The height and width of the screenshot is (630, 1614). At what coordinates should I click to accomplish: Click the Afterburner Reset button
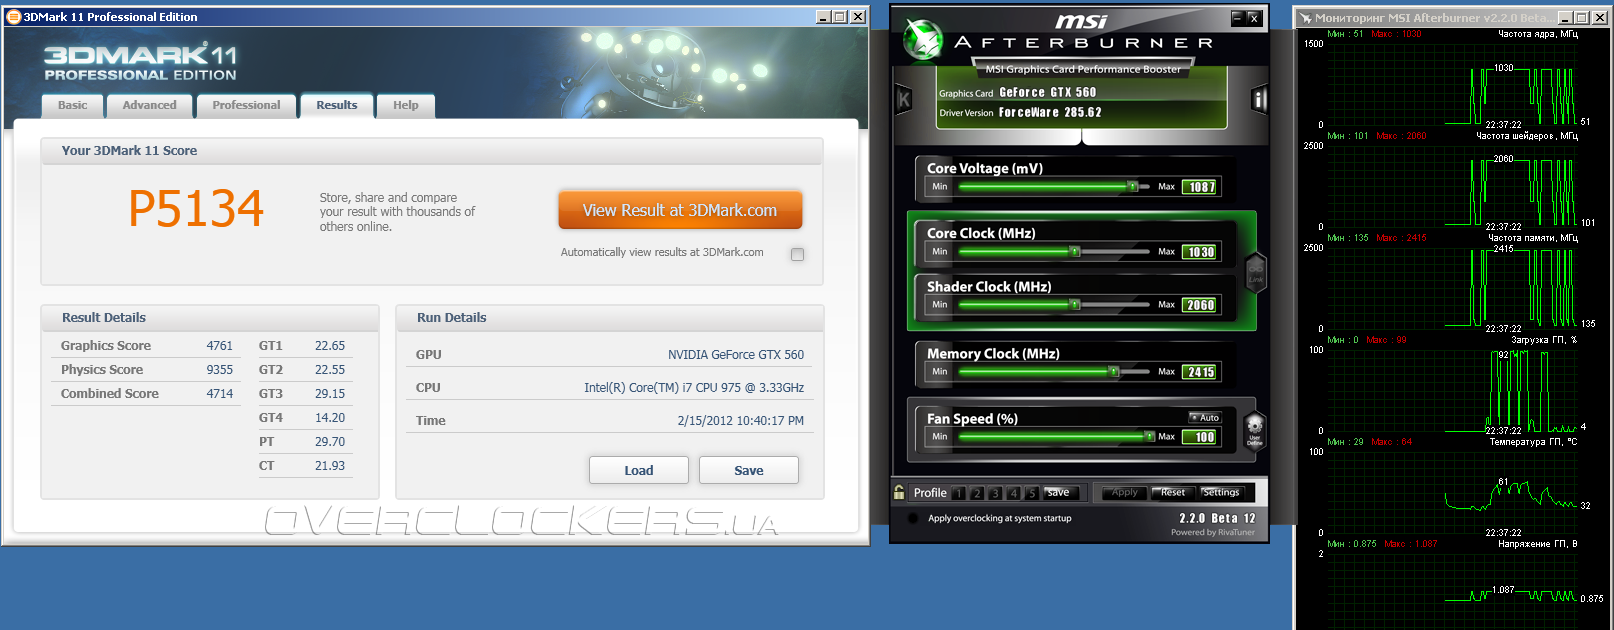tap(1172, 493)
